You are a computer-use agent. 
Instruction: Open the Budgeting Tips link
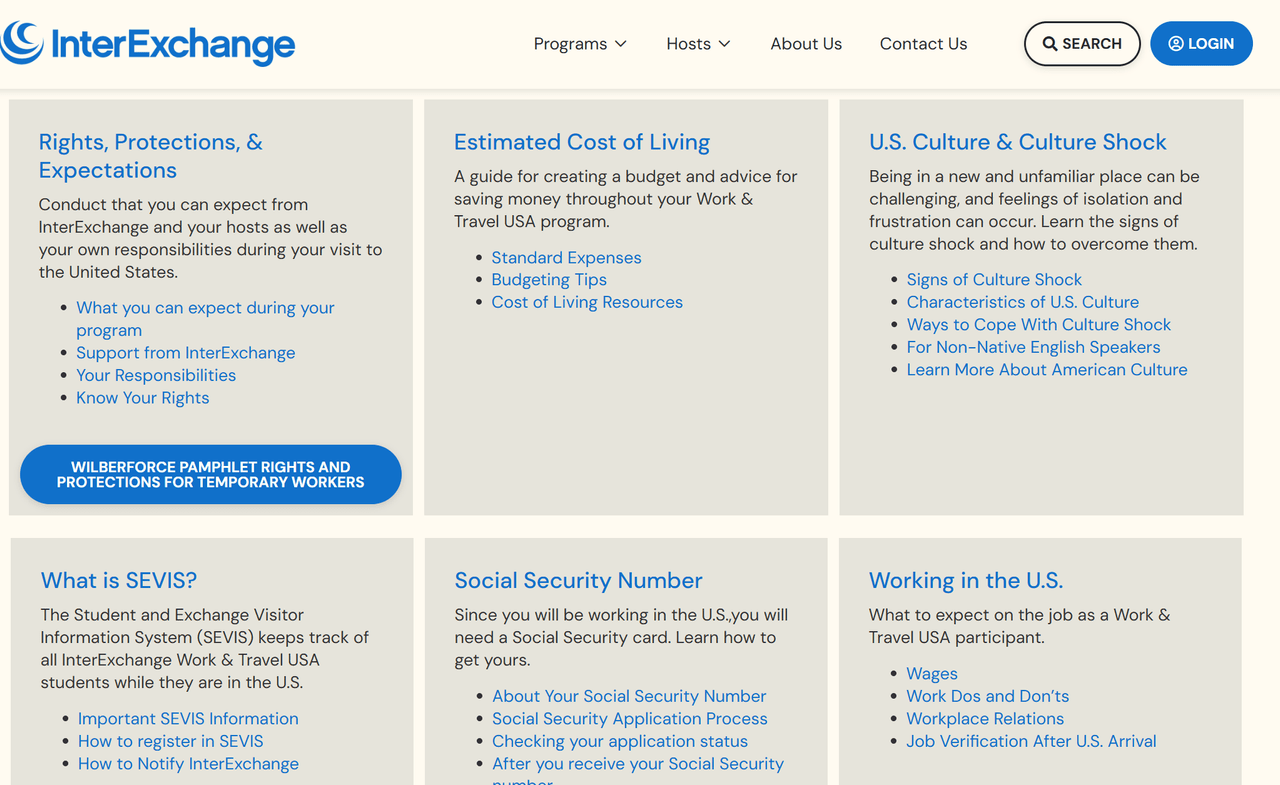coord(549,280)
